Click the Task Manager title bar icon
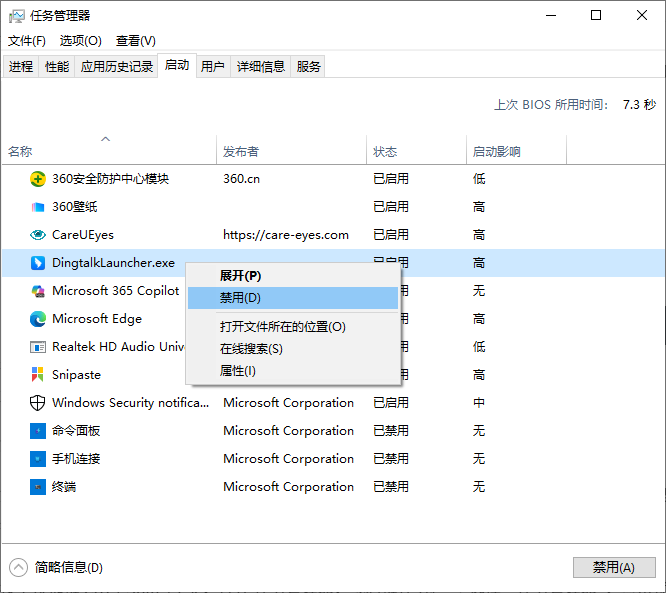This screenshot has height=593, width=666. tap(17, 16)
